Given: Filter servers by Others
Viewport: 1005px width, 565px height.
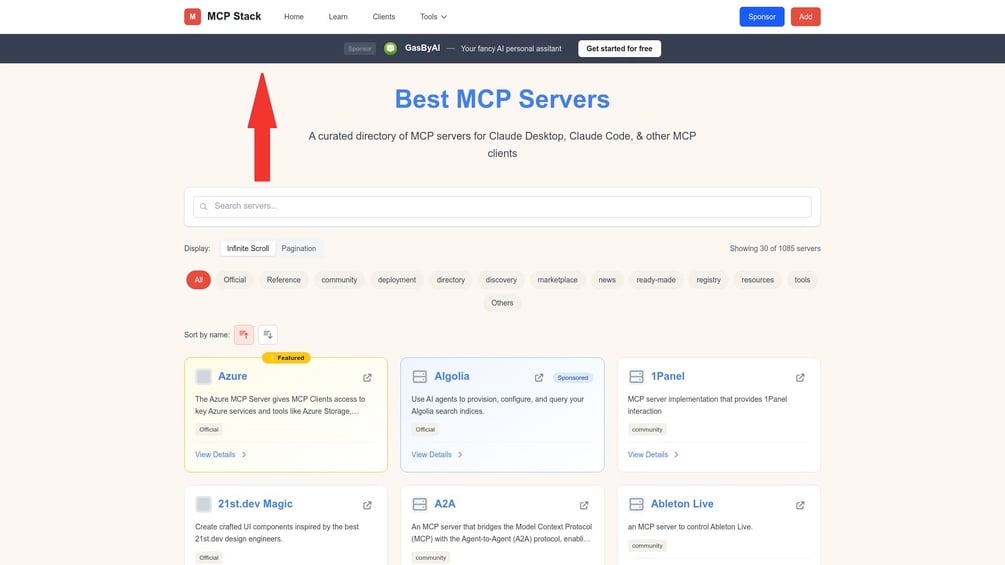Looking at the screenshot, I should (502, 303).
